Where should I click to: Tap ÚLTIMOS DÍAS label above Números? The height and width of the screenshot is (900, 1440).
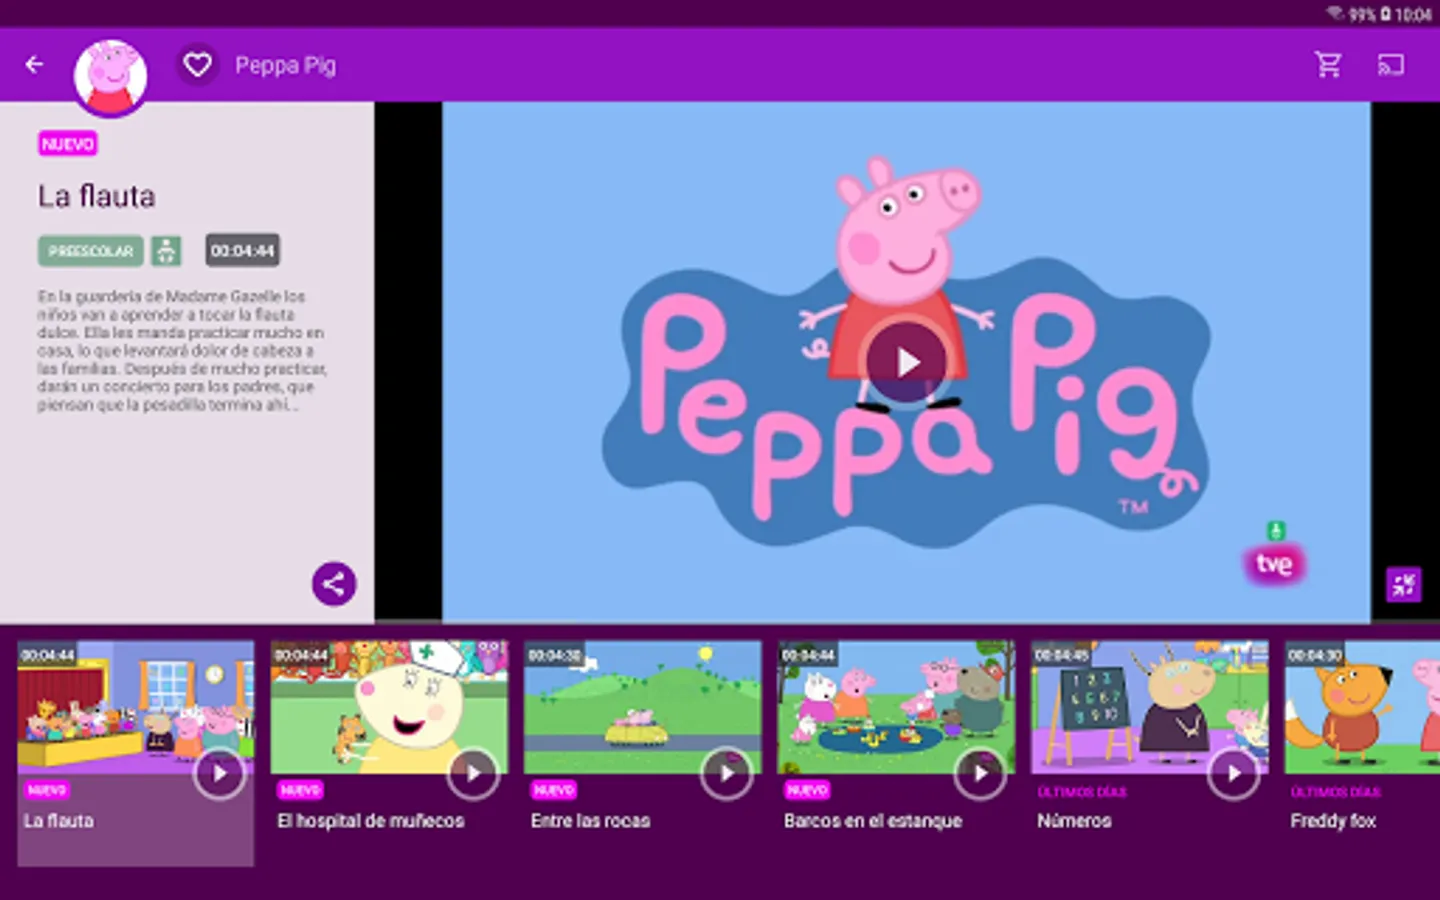[1082, 792]
